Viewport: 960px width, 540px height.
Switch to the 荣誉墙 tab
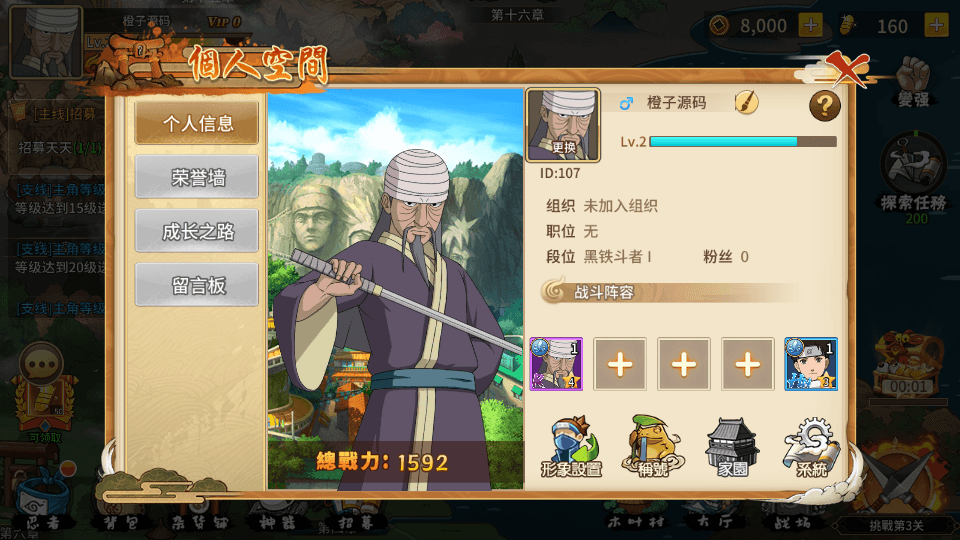[197, 177]
